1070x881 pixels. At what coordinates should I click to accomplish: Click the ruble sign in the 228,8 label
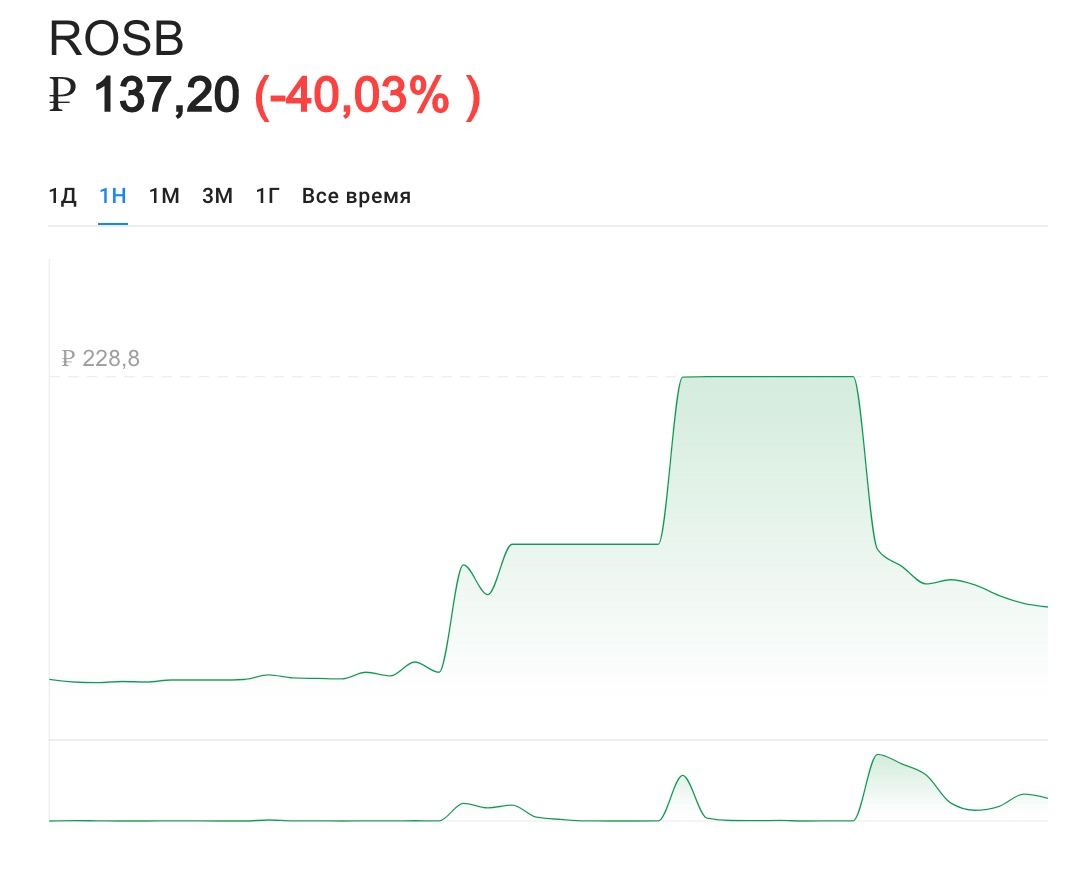tap(68, 358)
